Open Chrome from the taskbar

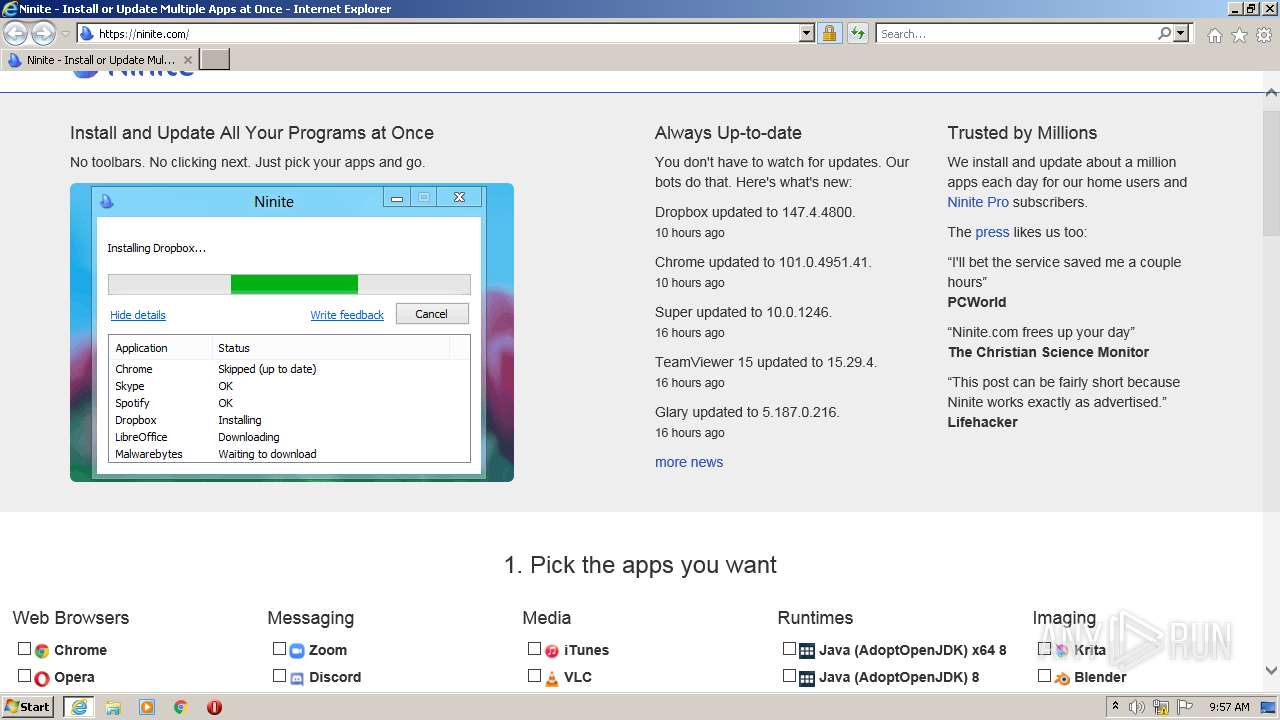tap(181, 707)
